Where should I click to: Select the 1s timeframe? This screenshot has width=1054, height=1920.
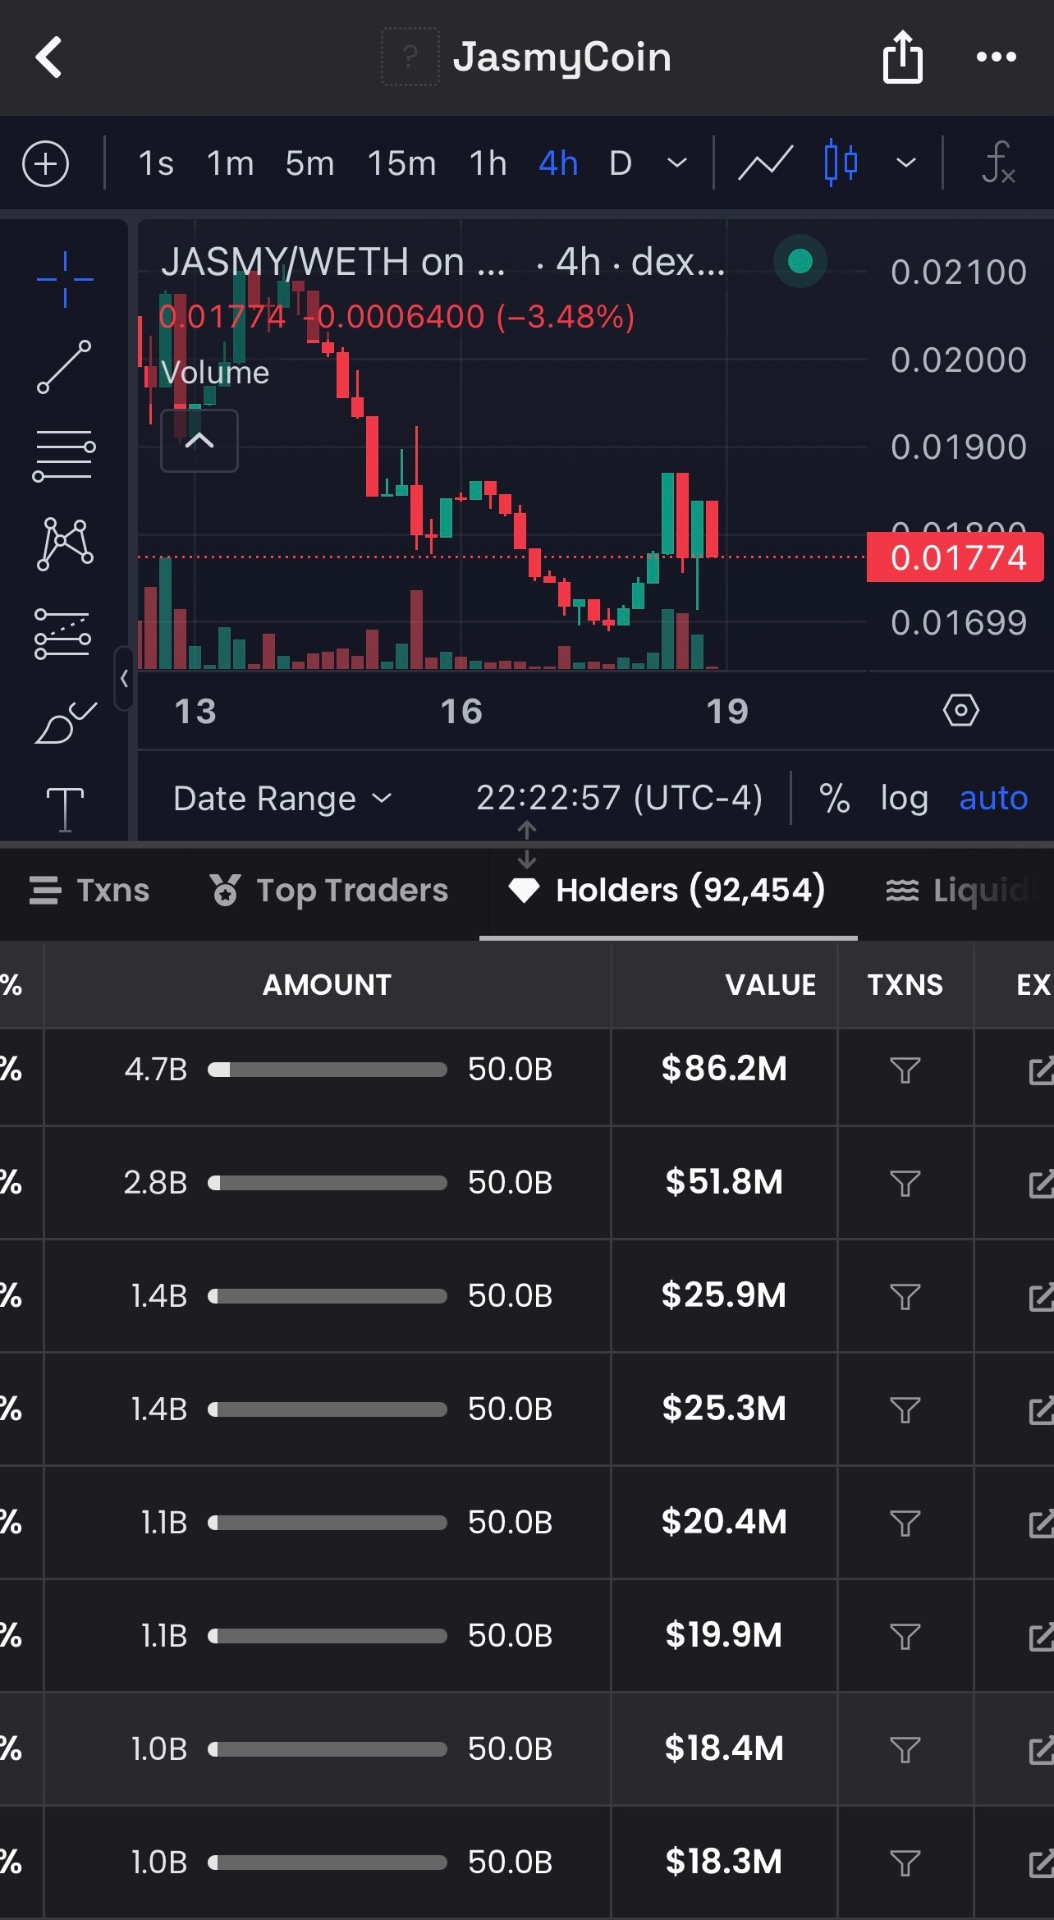click(156, 163)
